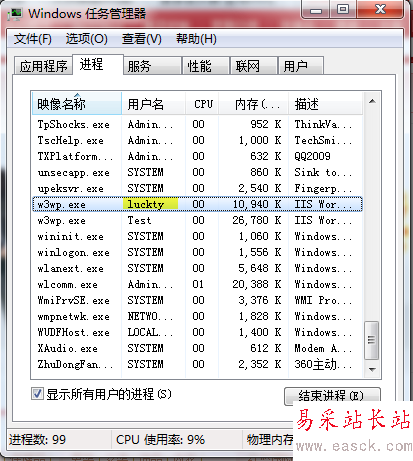Select the TpShocks.exe process row

tap(197, 124)
